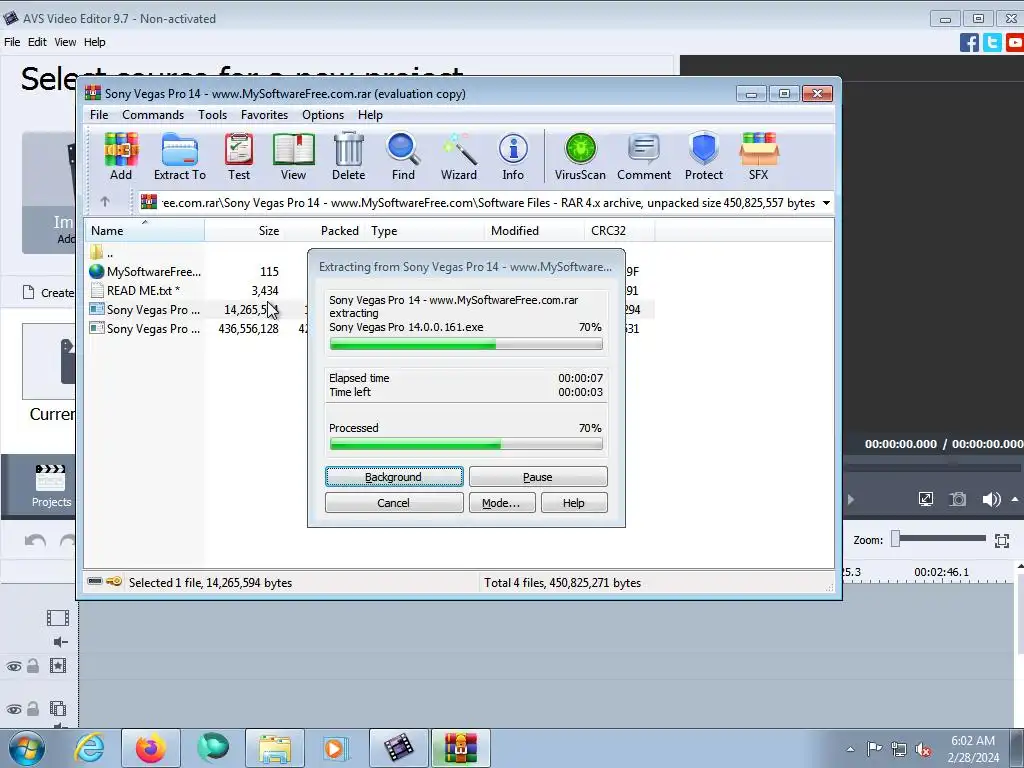Image resolution: width=1024 pixels, height=768 pixels.
Task: Toggle the lower track lock
Action: tap(33, 709)
